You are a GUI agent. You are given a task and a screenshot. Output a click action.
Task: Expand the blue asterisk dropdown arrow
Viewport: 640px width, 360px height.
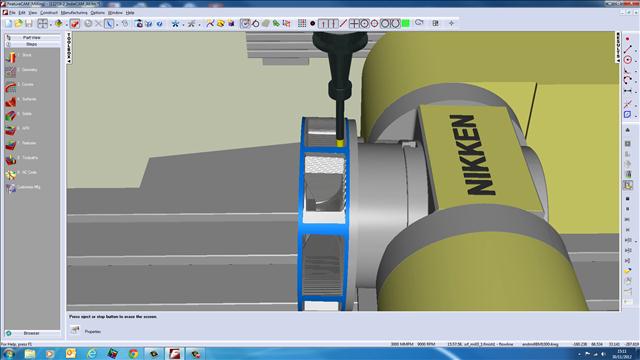(x=183, y=24)
